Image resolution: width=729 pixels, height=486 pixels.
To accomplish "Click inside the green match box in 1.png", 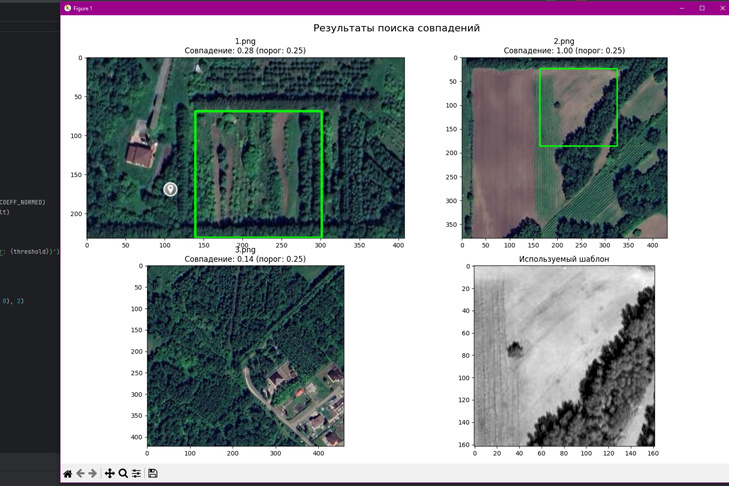I will click(258, 174).
